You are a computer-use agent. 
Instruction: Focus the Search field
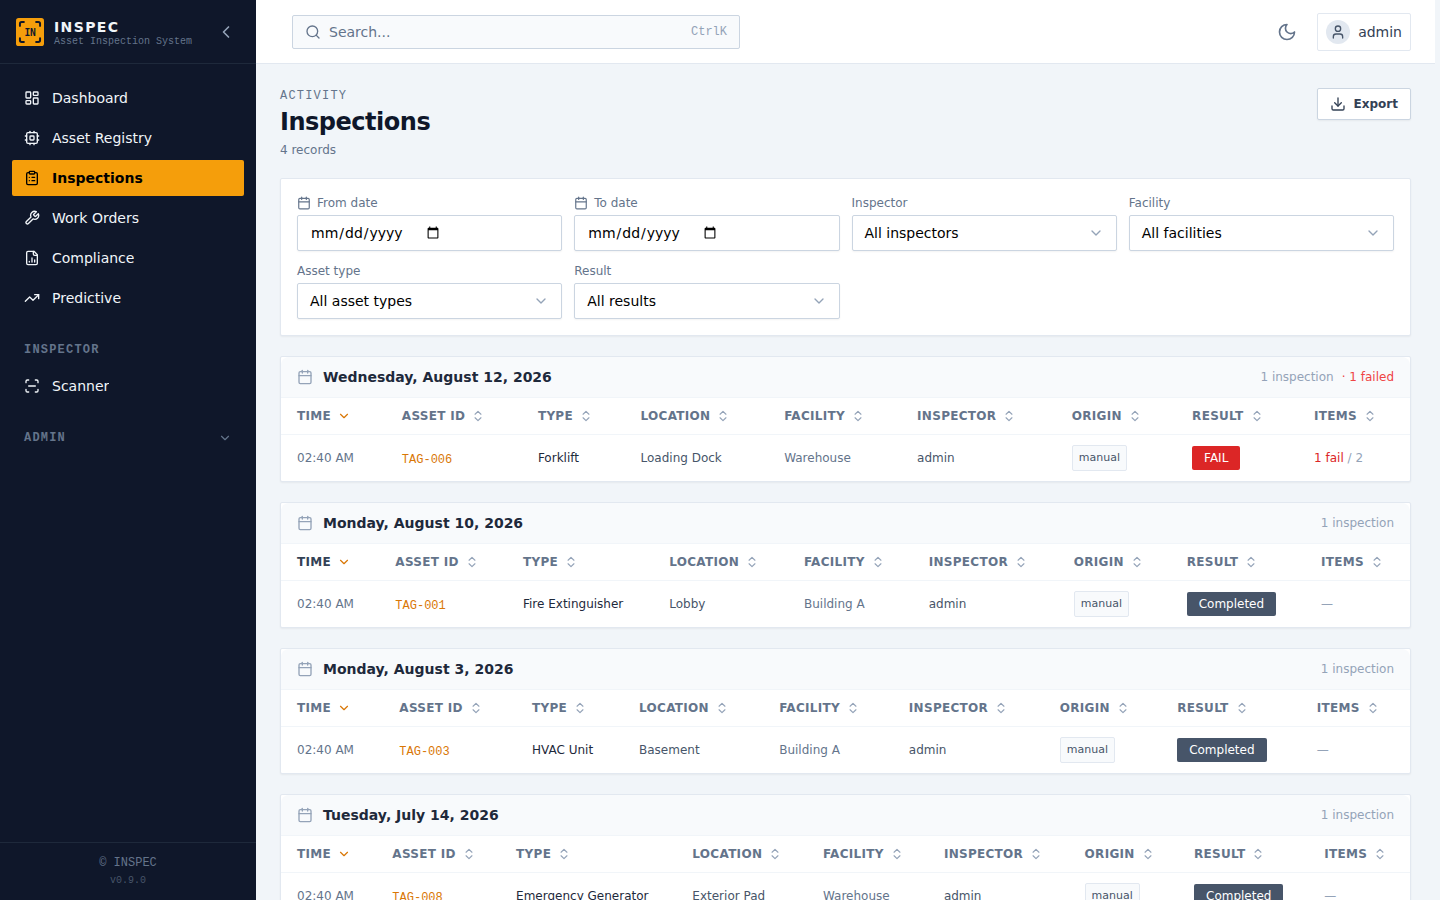click(x=515, y=32)
